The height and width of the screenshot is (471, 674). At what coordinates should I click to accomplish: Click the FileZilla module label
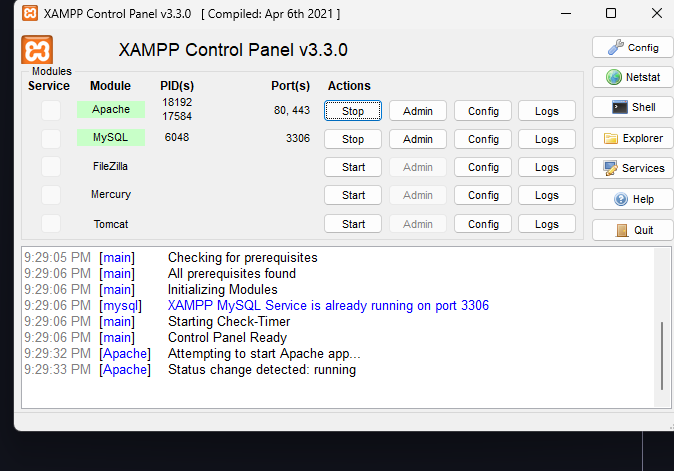pos(110,166)
